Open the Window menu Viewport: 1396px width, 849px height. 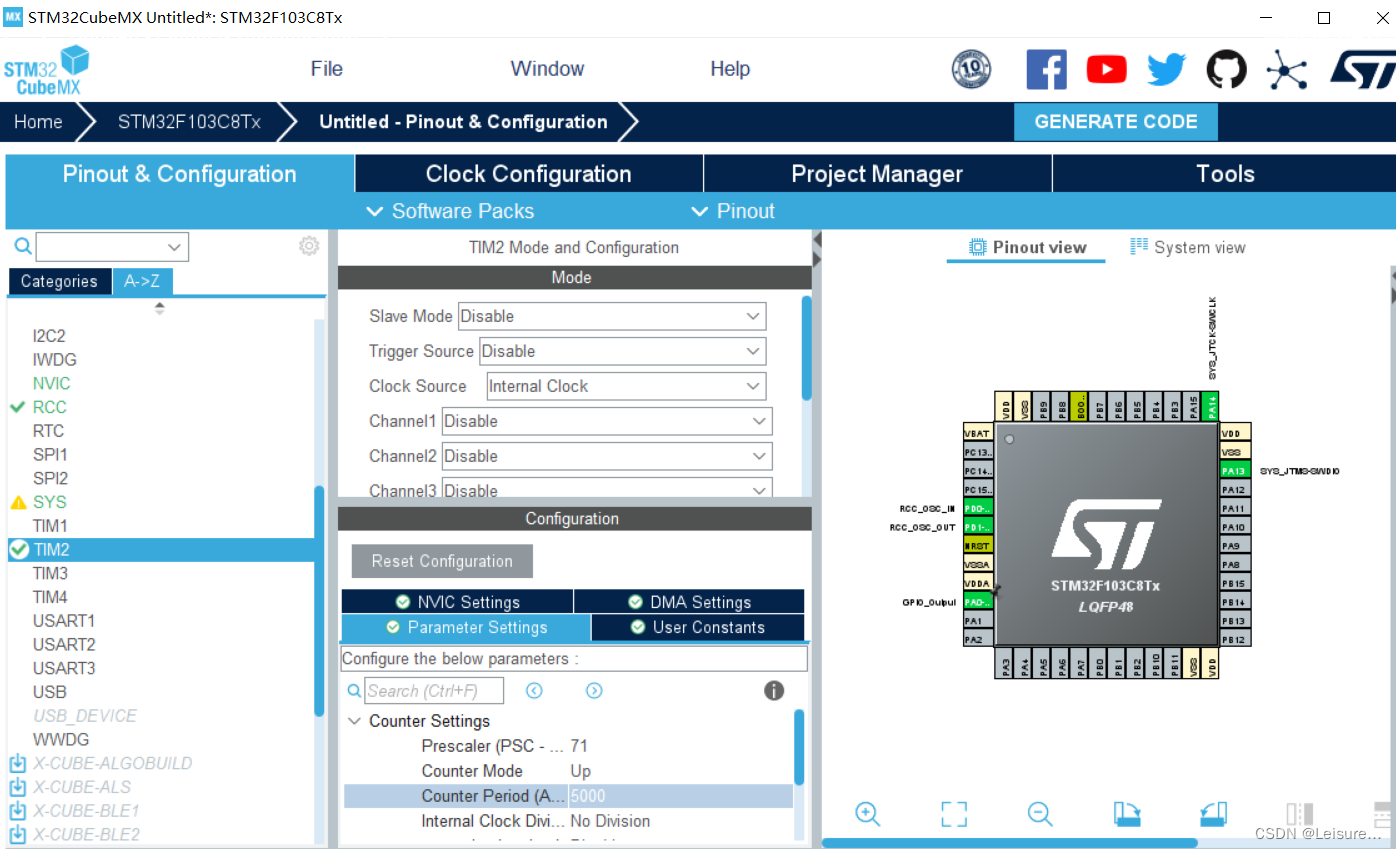click(547, 69)
